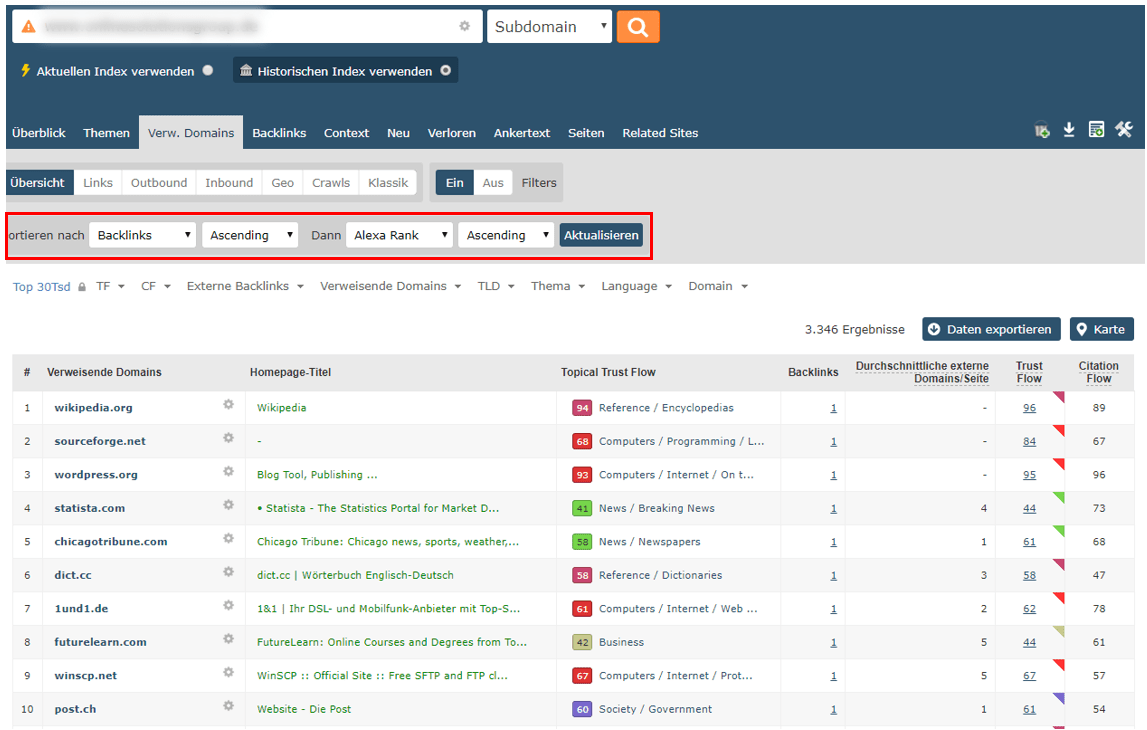The image size is (1147, 730).
Task: Click the gear icon inside the search field
Action: (465, 26)
